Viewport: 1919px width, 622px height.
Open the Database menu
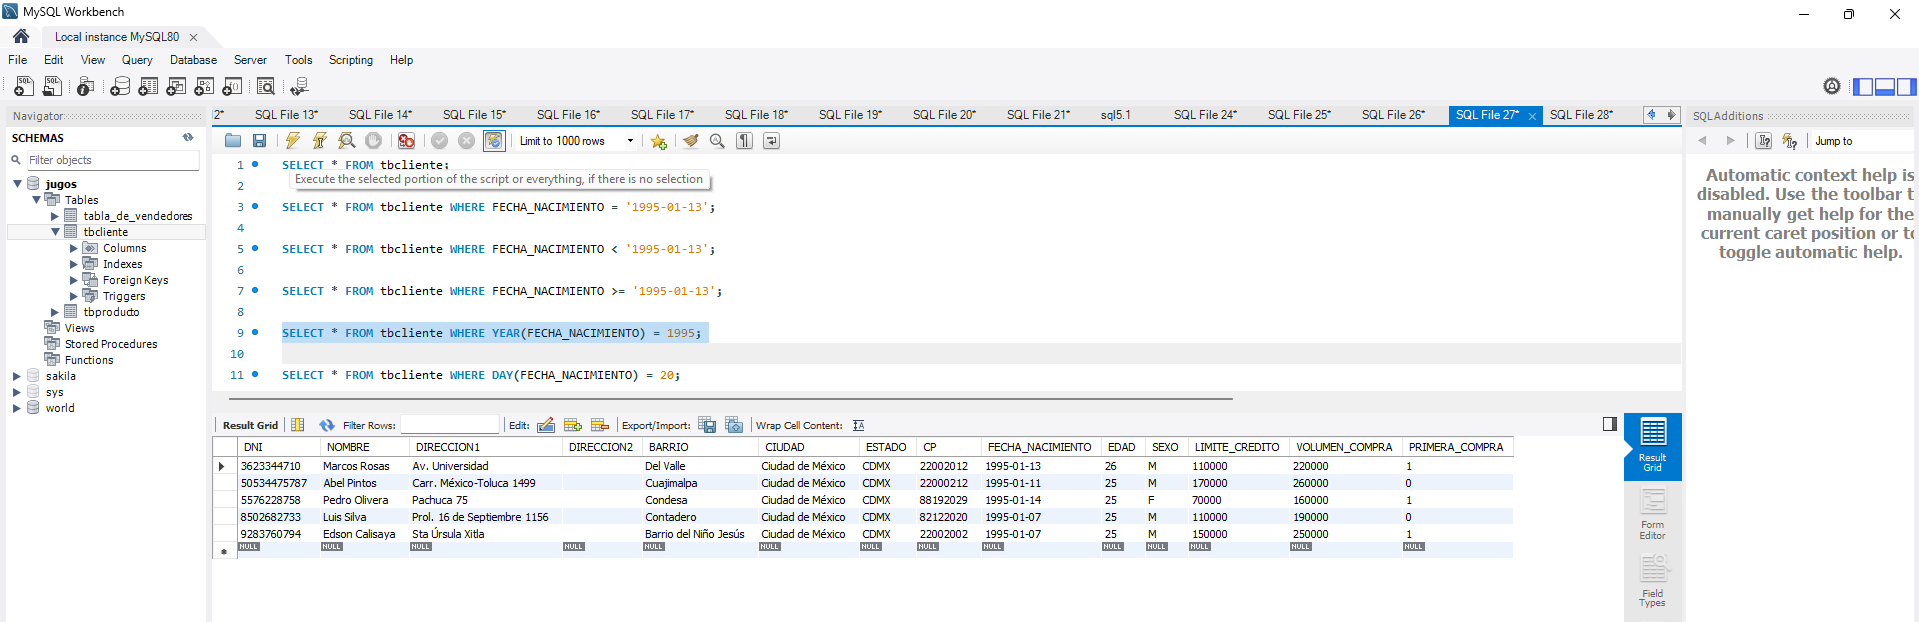193,60
